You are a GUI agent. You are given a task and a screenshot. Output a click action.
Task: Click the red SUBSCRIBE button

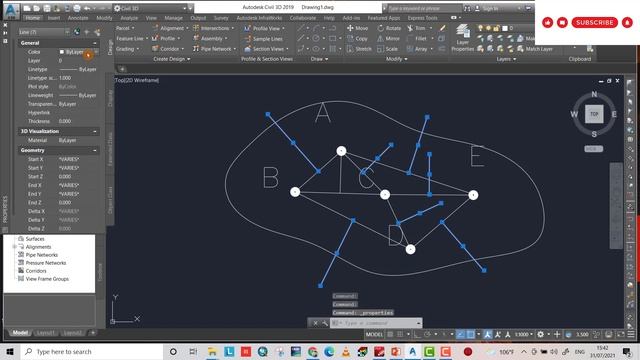[x=595, y=22]
